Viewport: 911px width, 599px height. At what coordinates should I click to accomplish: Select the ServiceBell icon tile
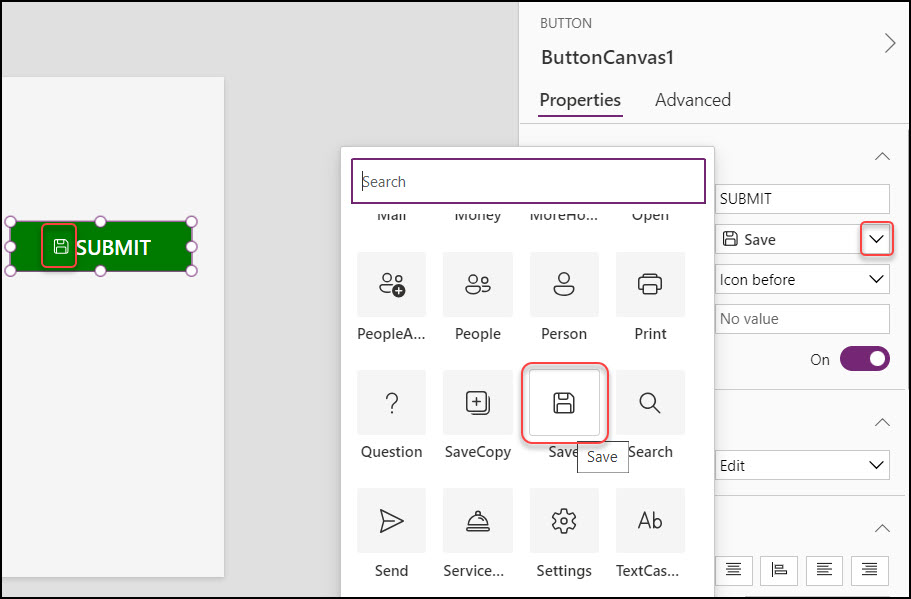(478, 521)
